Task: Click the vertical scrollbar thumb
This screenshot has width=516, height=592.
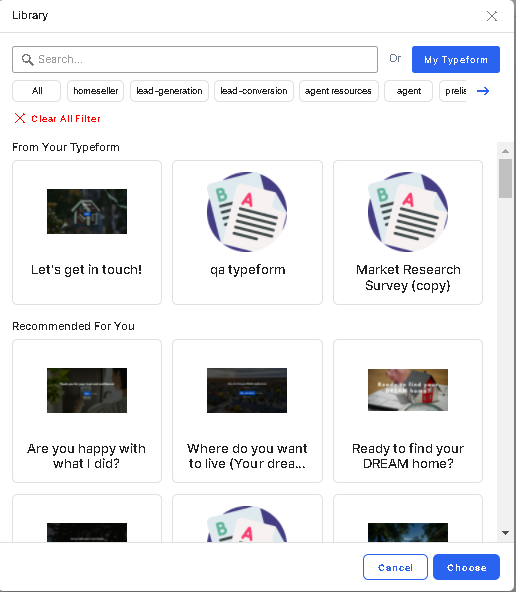Action: pyautogui.click(x=505, y=179)
